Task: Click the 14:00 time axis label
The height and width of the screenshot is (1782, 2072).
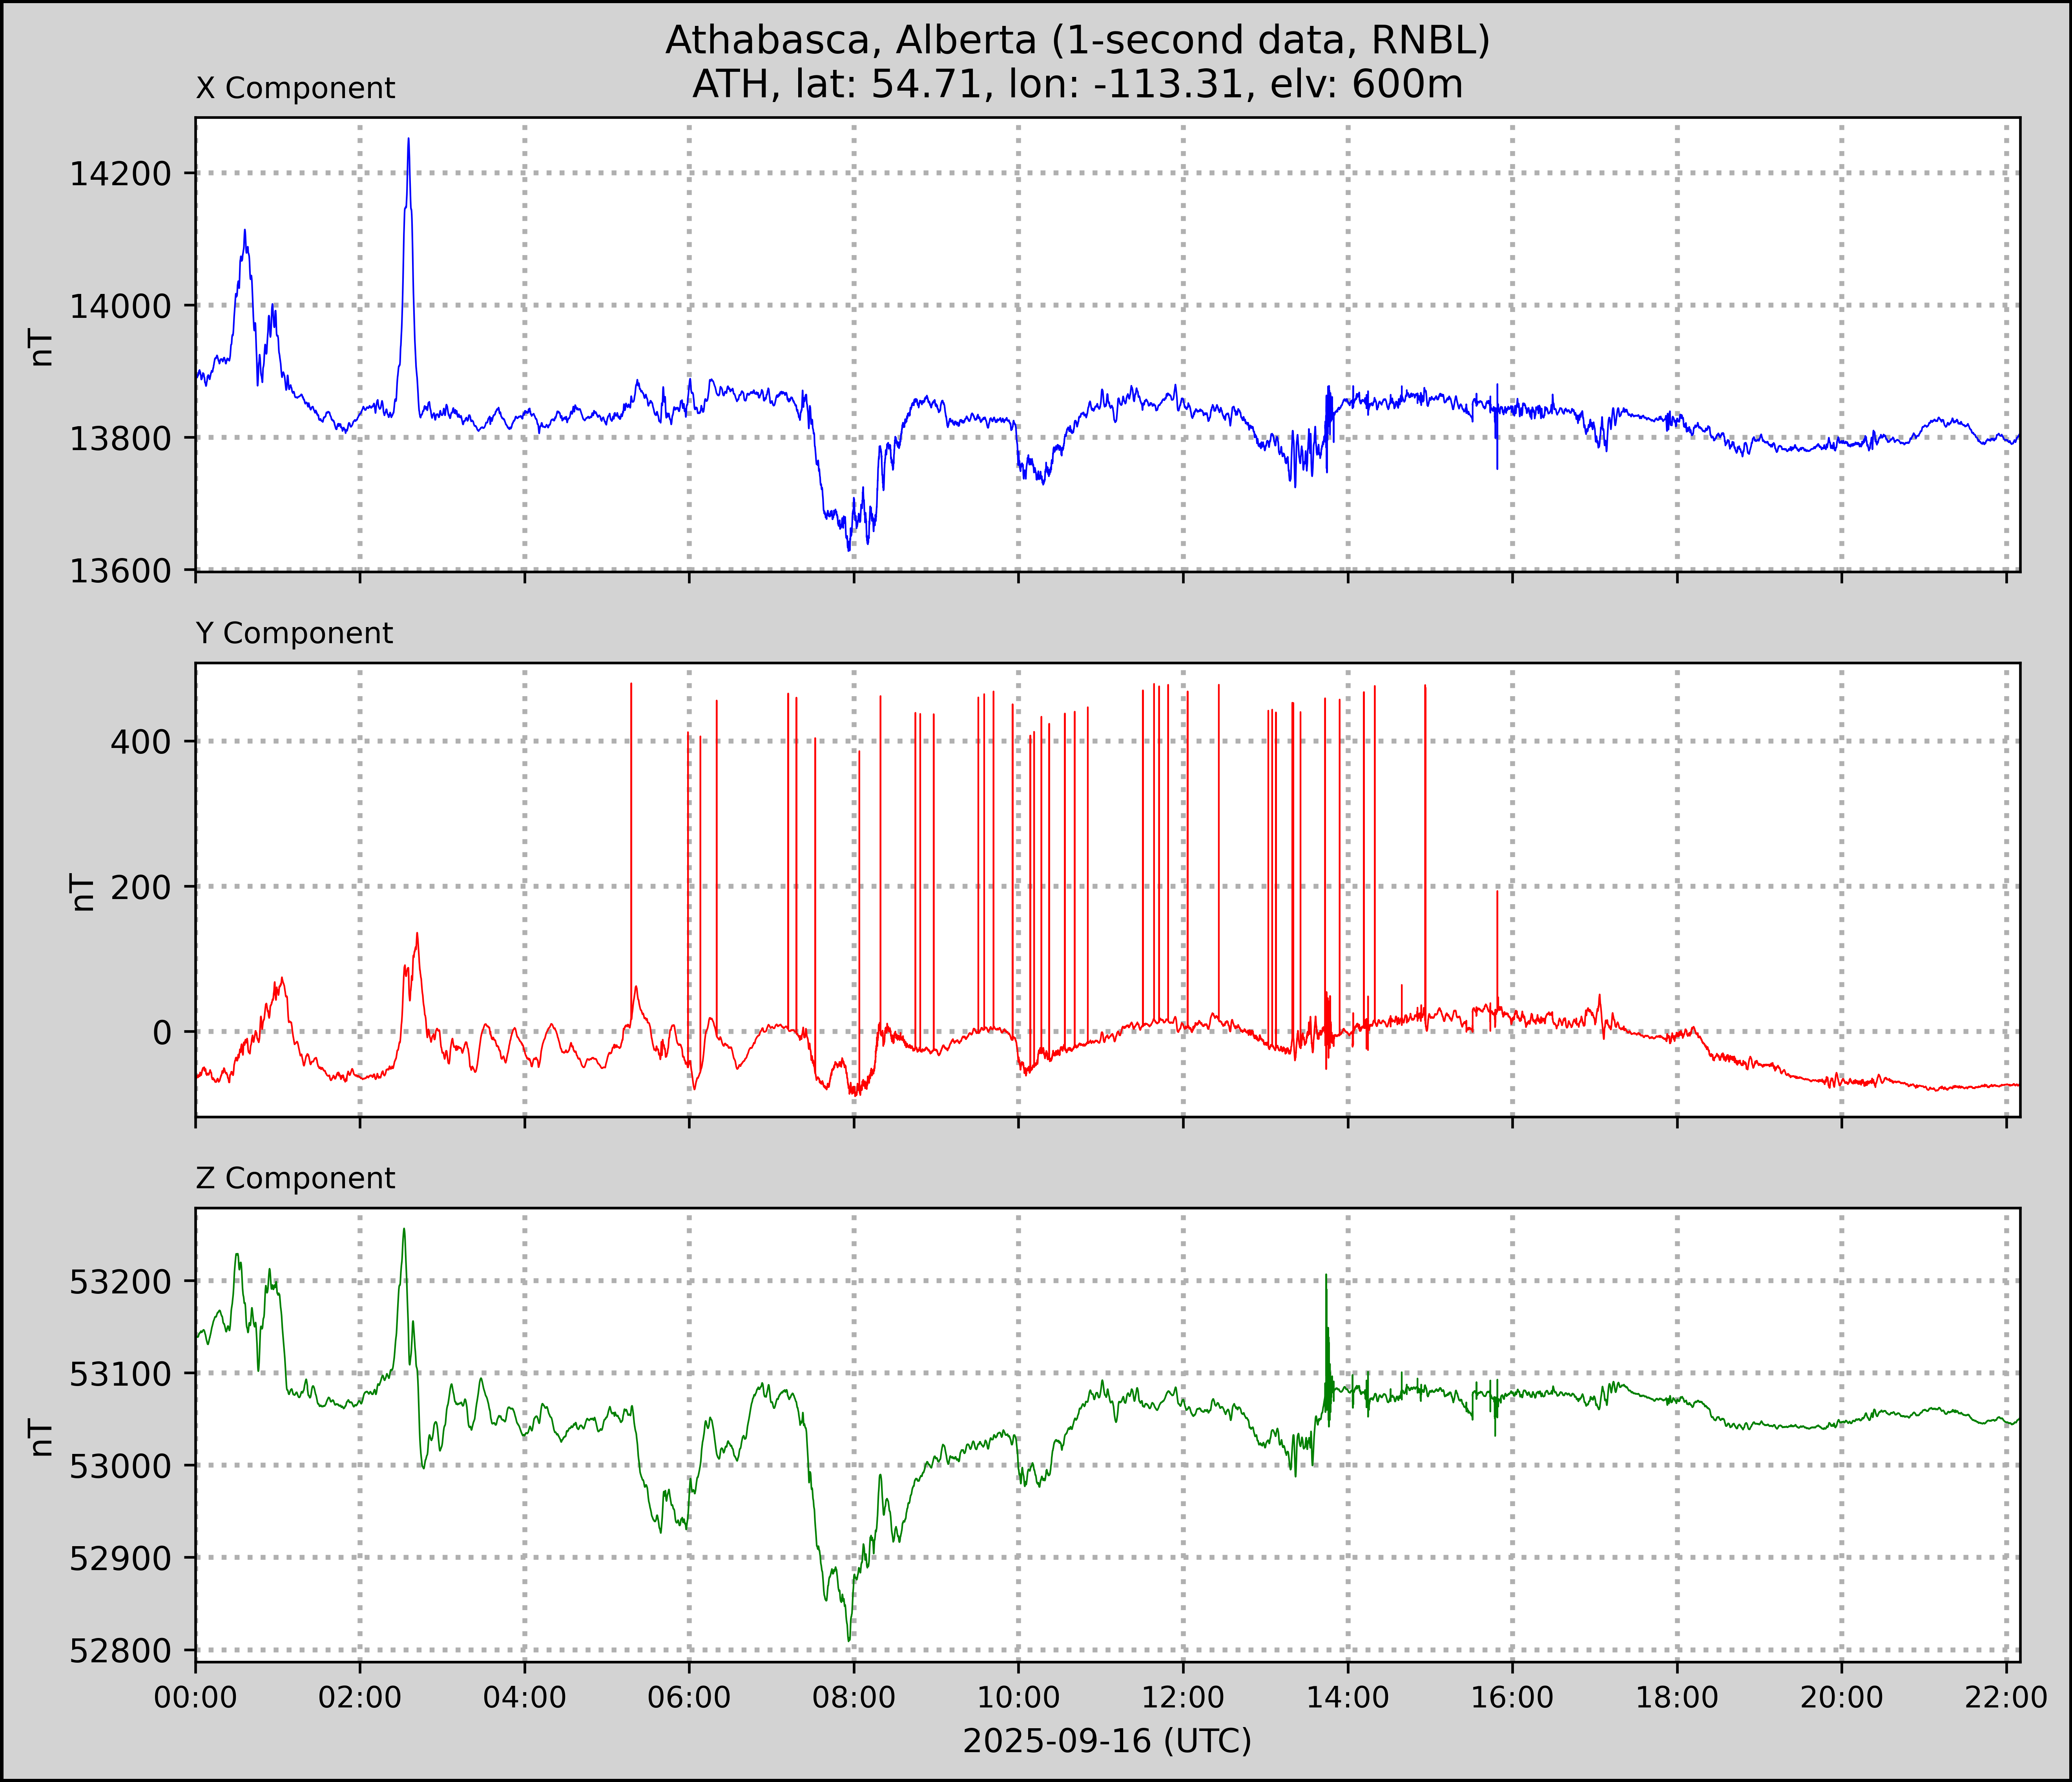Action: click(1348, 1697)
